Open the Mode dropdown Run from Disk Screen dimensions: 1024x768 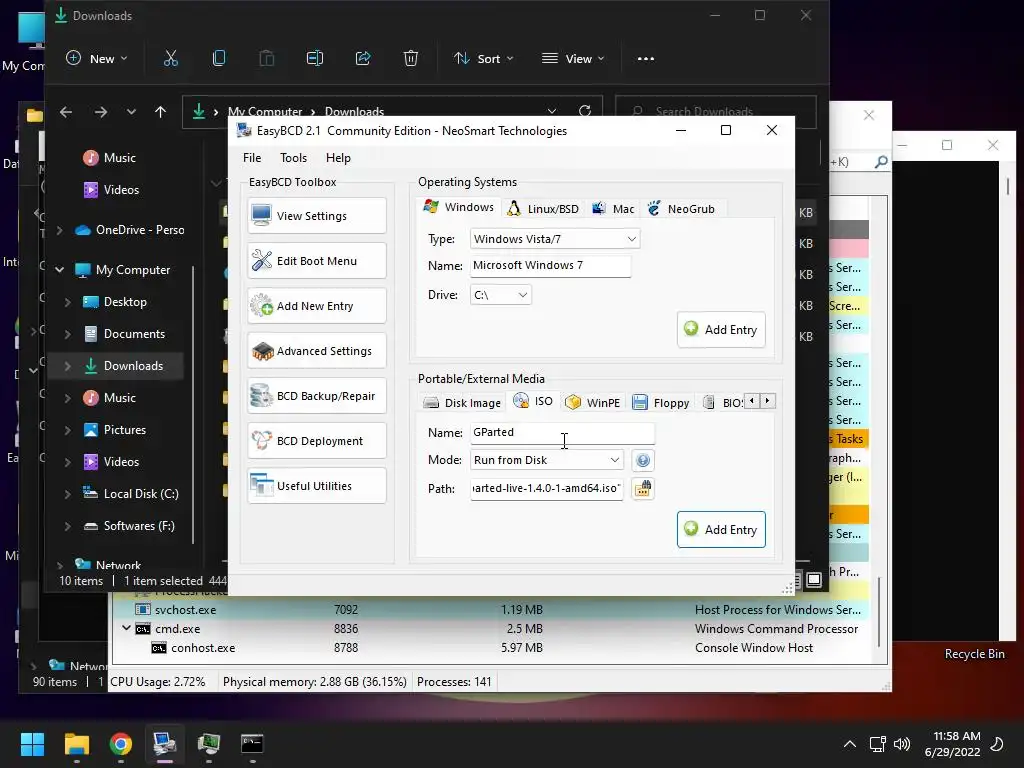click(x=547, y=460)
